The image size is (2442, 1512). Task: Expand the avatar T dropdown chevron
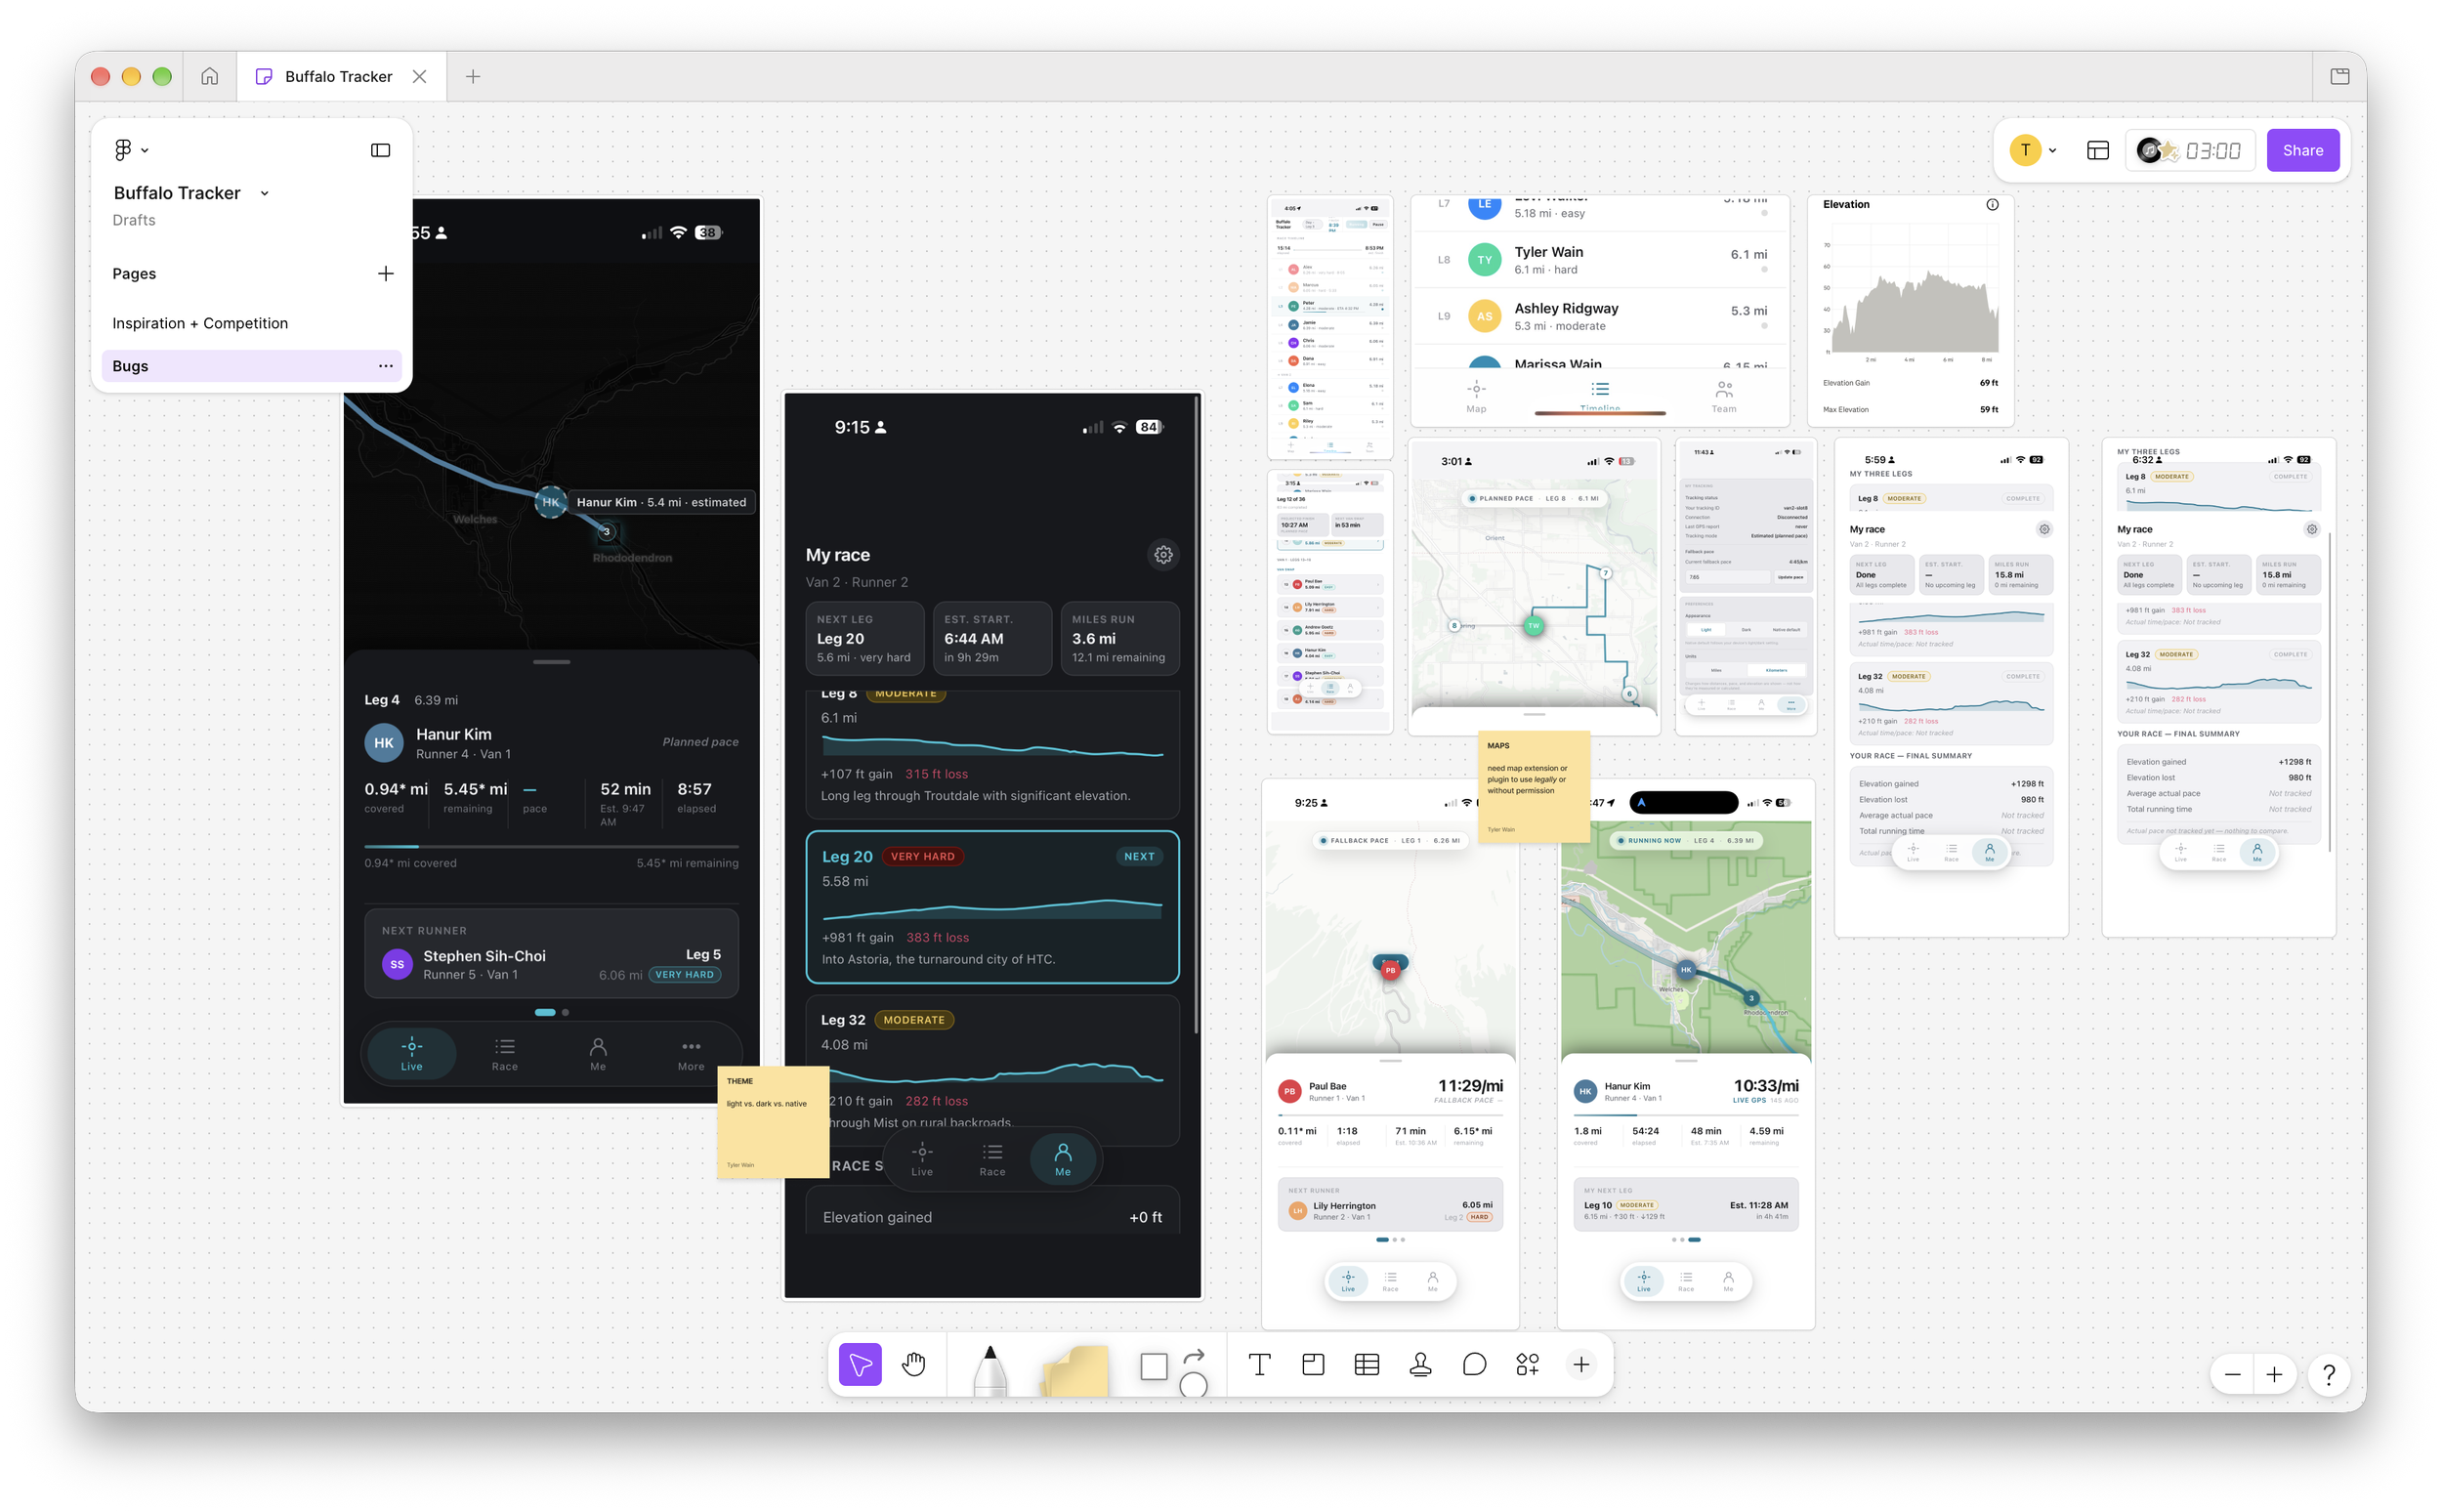pos(2053,150)
